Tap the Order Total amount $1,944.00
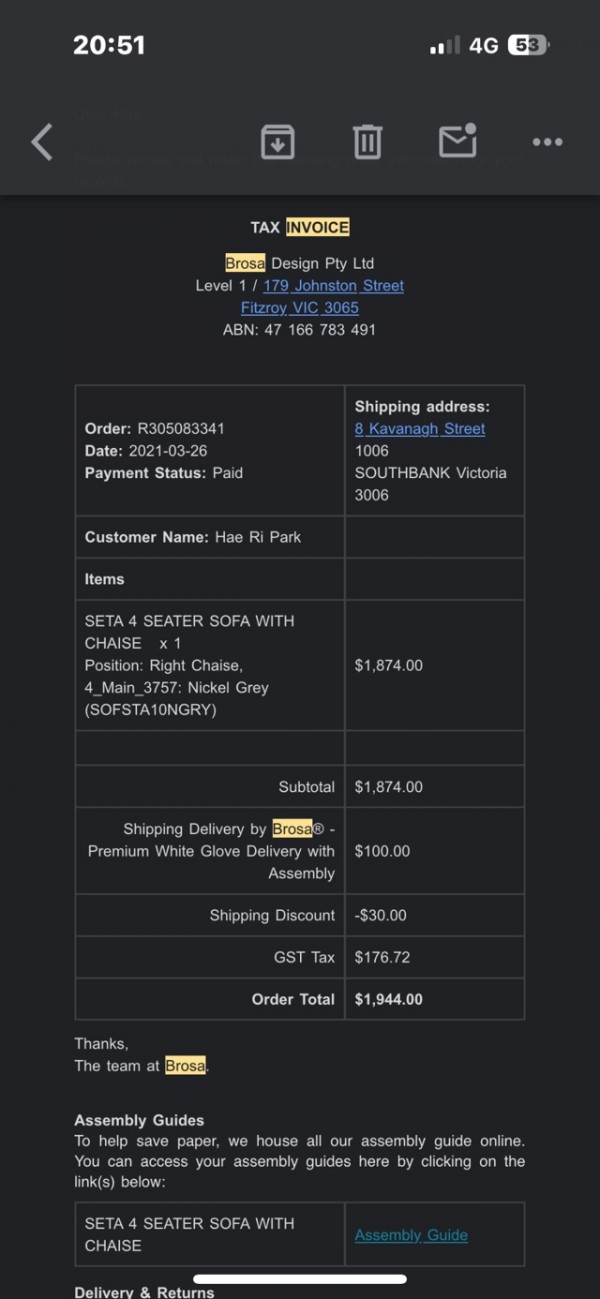Screen dimensions: 600x1299 (389, 999)
